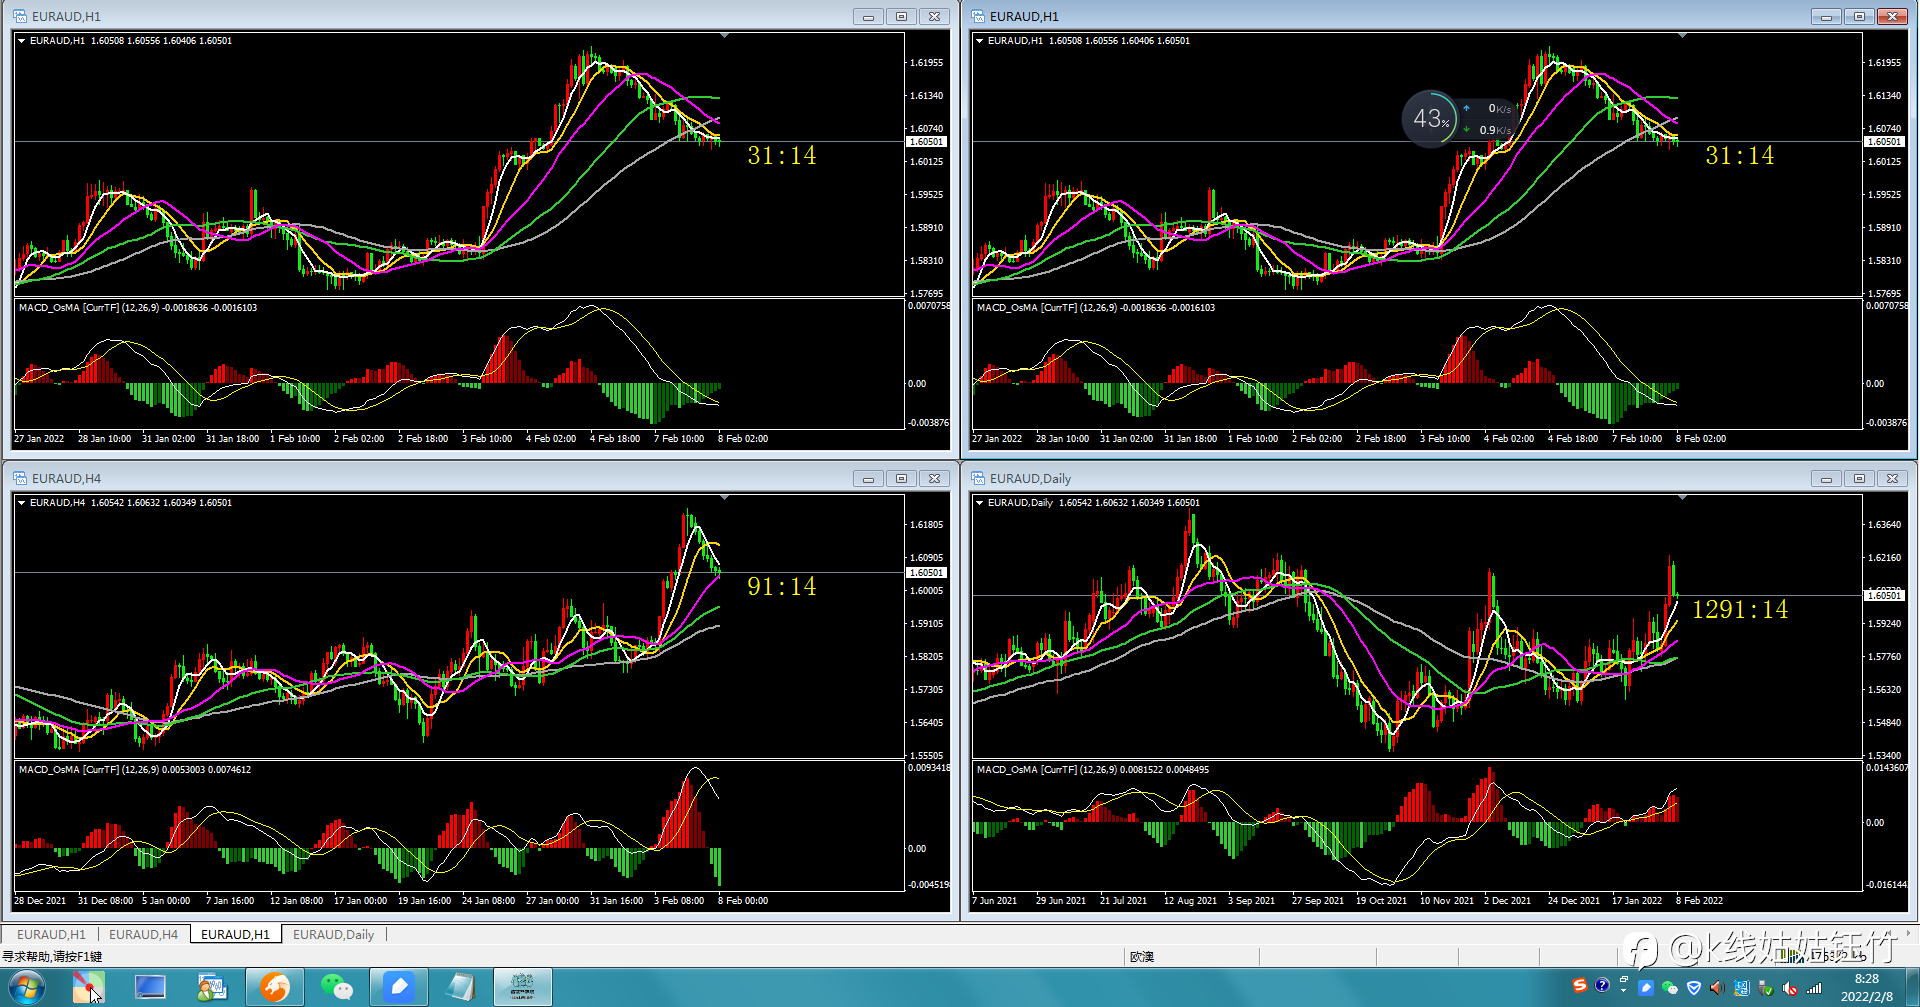Viewport: 1920px width, 1007px height.
Task: Open the monitor screen taskbar icon
Action: [x=150, y=988]
